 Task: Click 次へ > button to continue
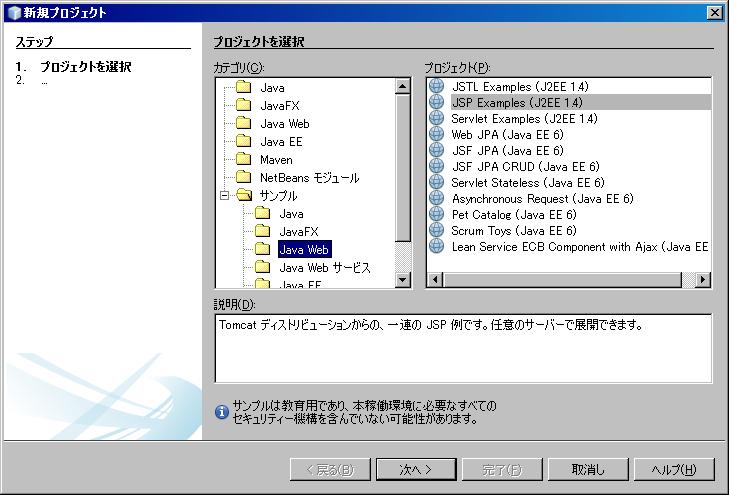pos(416,469)
